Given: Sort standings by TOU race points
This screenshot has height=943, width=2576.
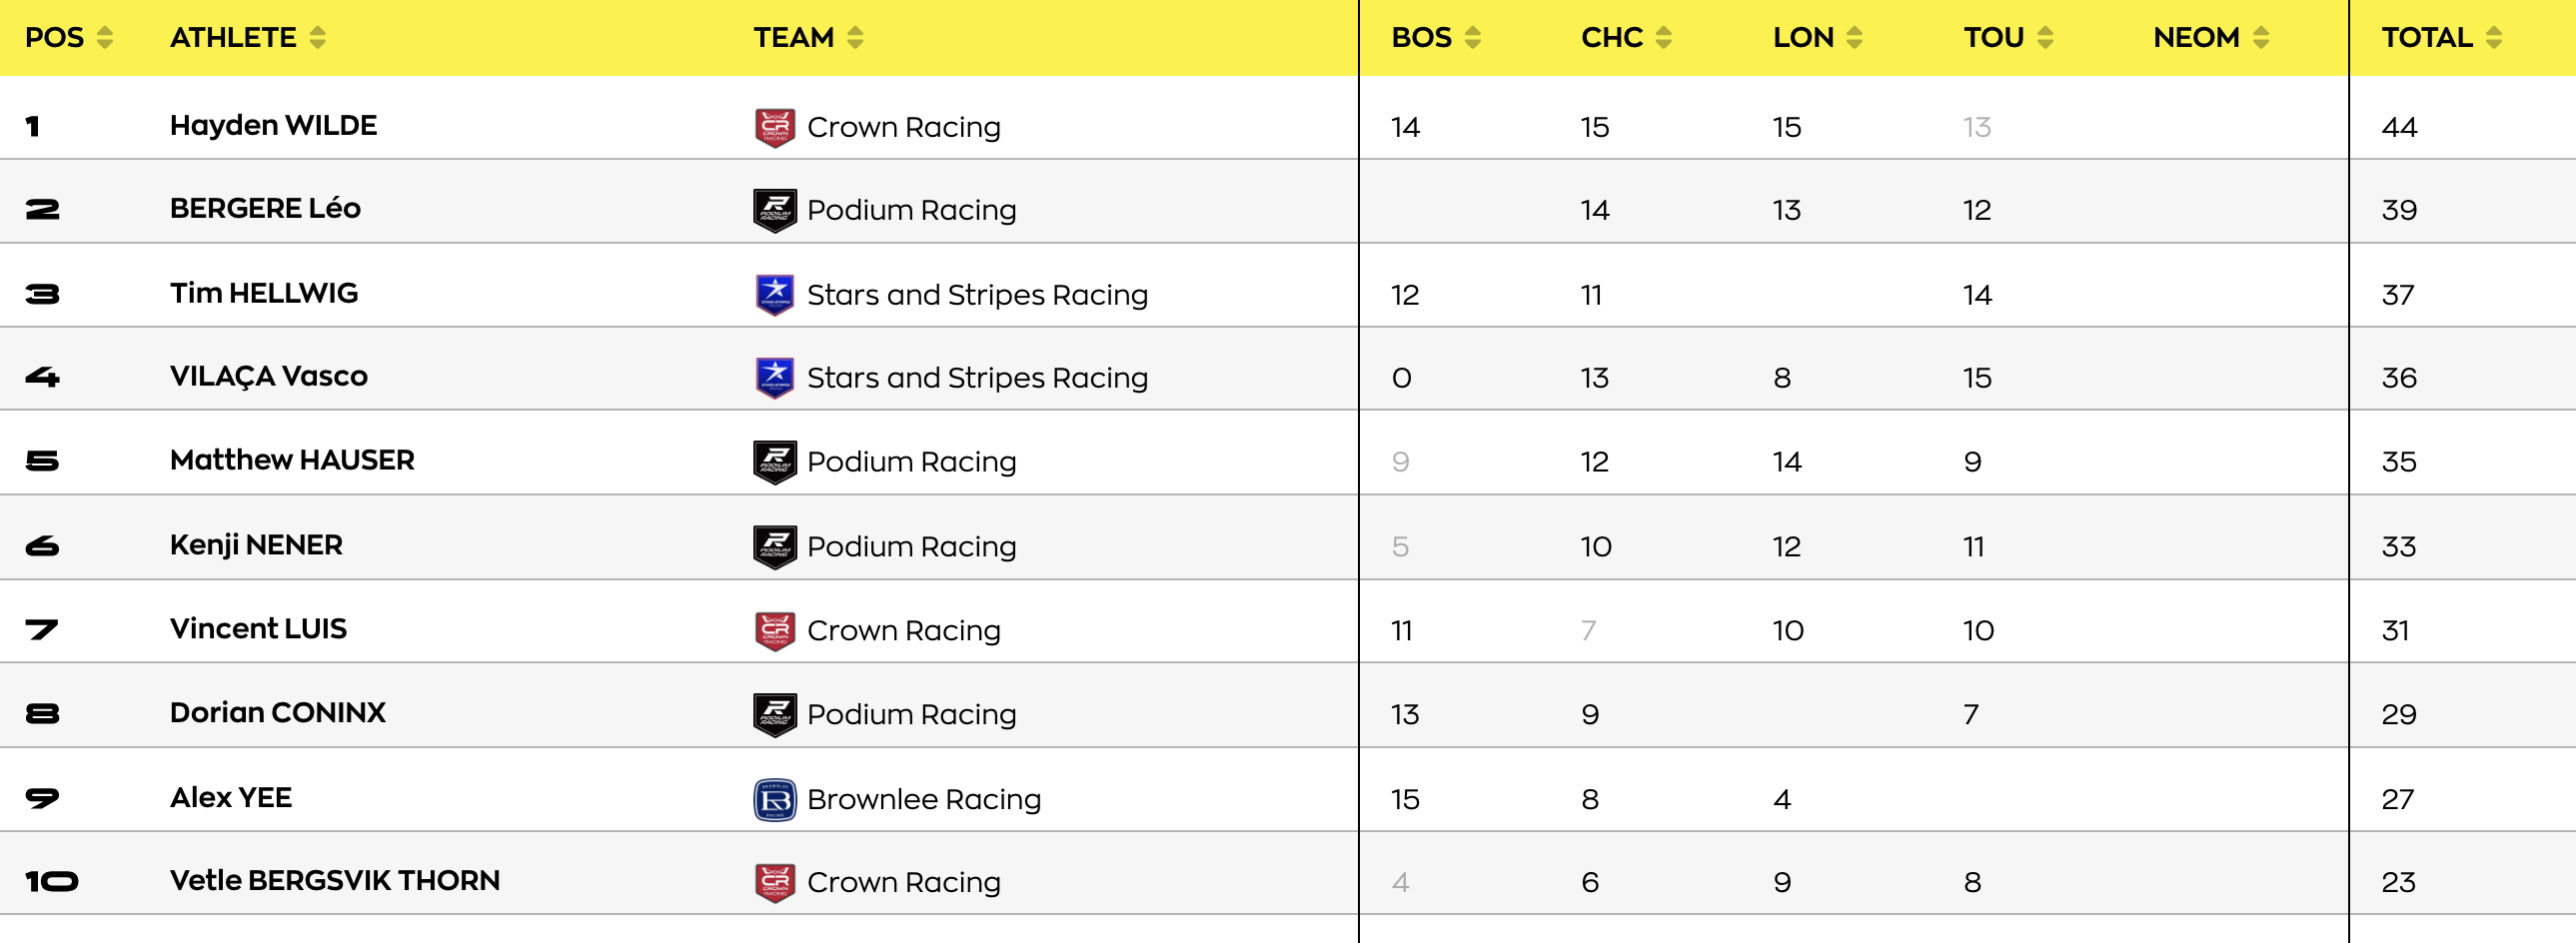Looking at the screenshot, I should 2046,38.
